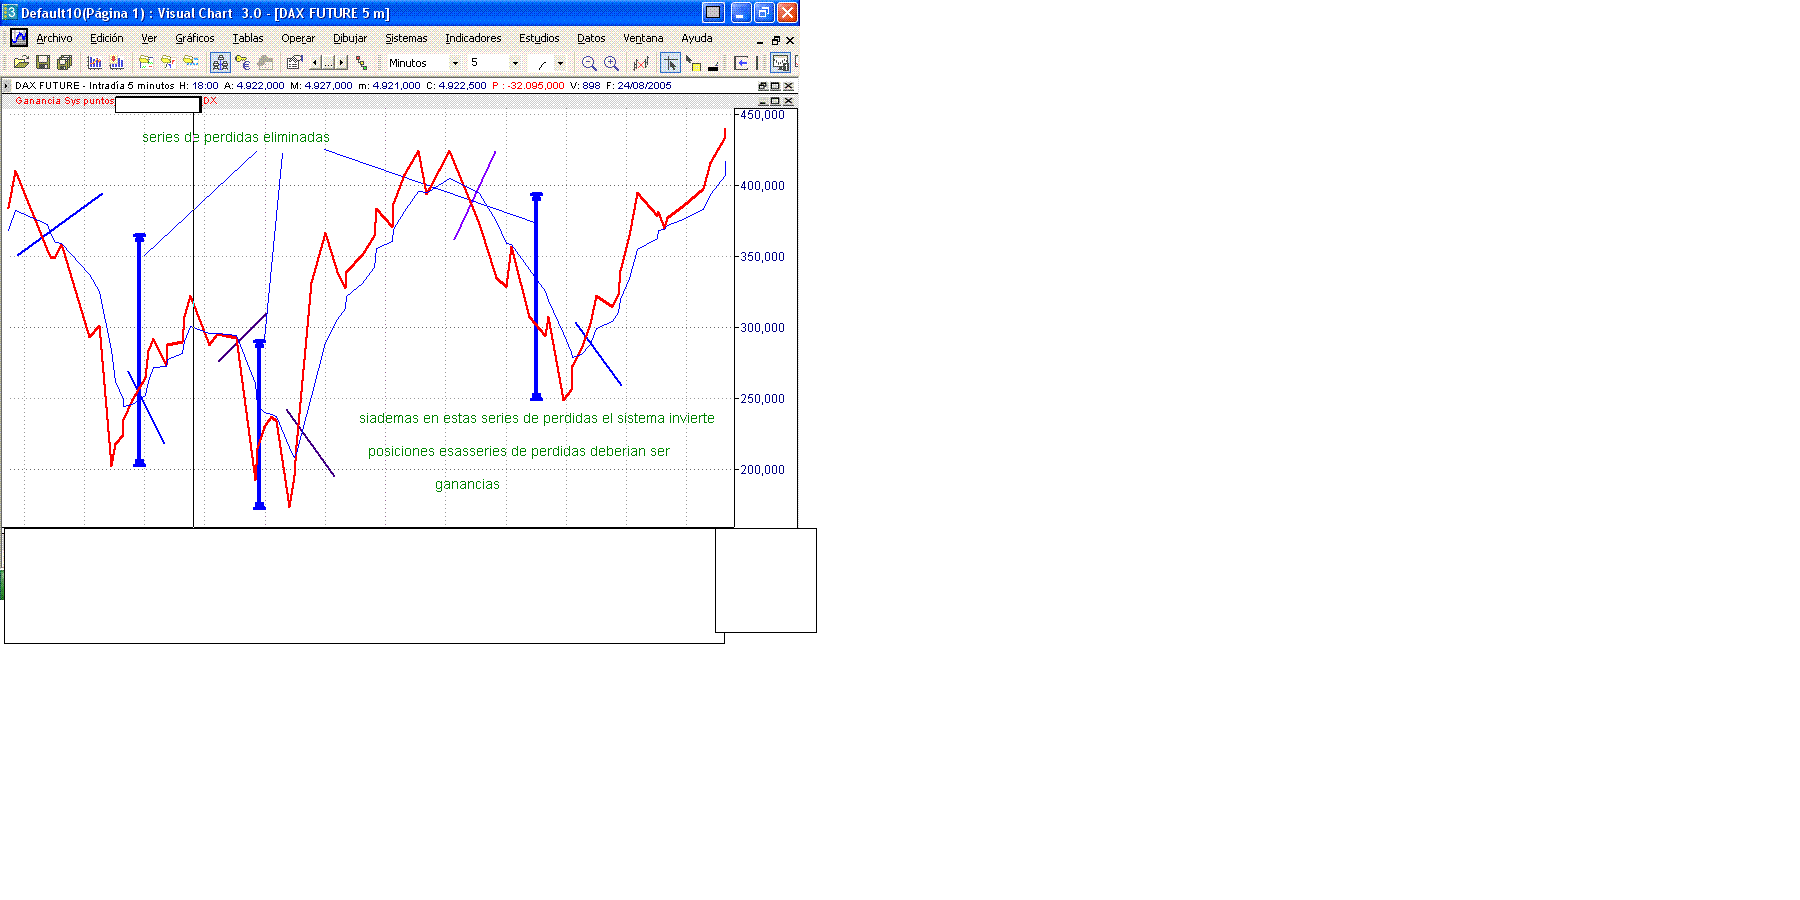
Task: Click the blue left arrow bracket icon
Action: [741, 63]
